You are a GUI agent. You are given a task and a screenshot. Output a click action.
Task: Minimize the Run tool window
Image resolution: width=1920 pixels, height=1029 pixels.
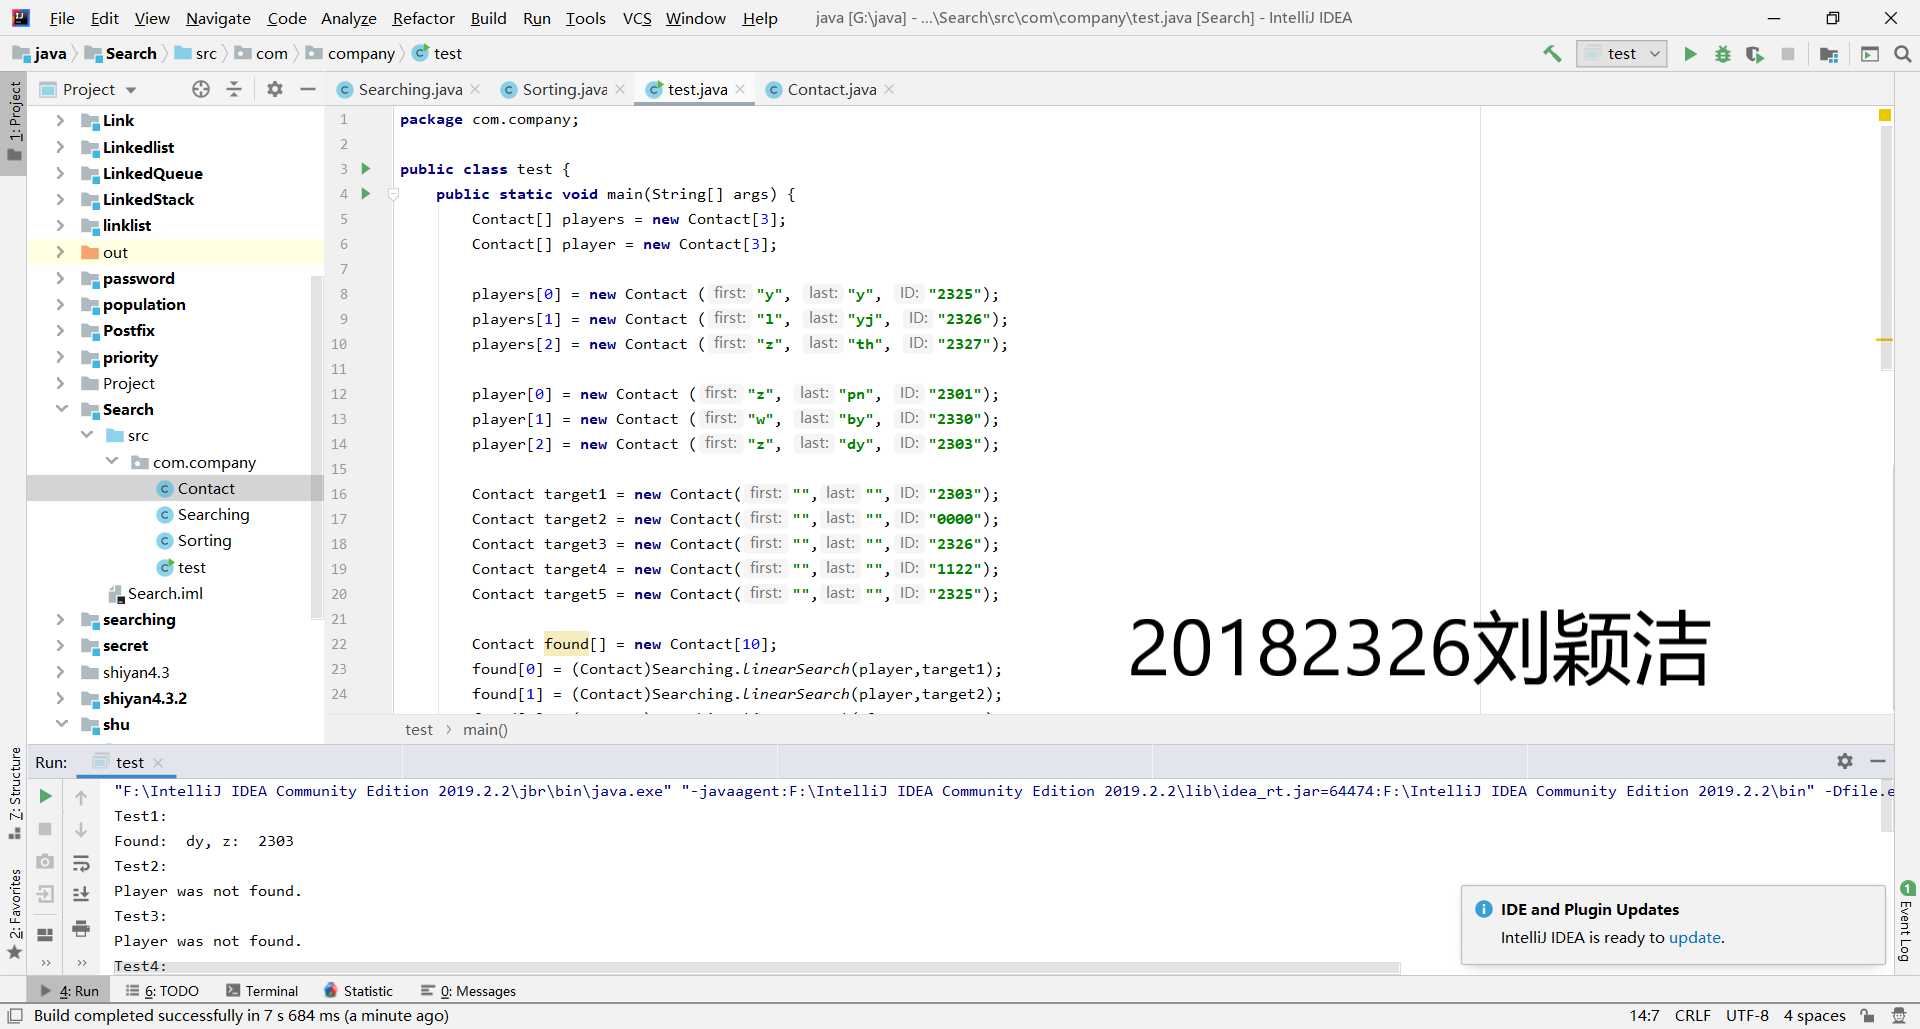[x=1878, y=761]
